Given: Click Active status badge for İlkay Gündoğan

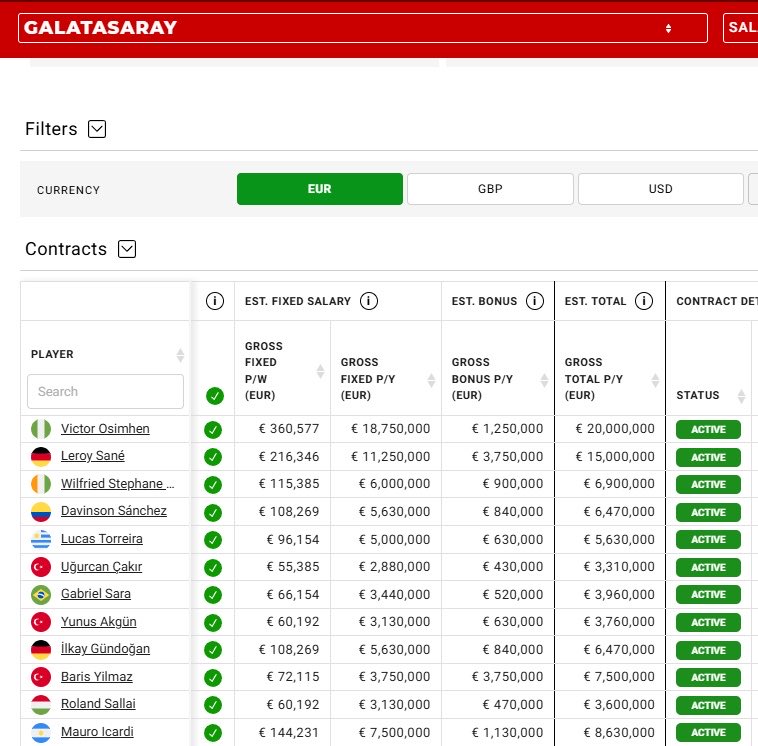Looking at the screenshot, I should [708, 650].
